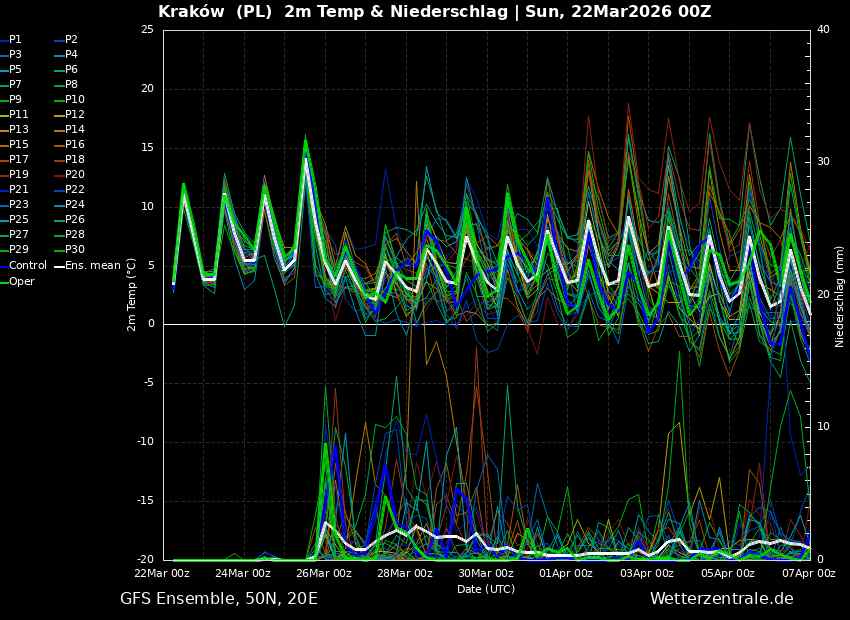The height and width of the screenshot is (620, 850).
Task: Pick the P8 member in legend
Action: click(x=66, y=85)
